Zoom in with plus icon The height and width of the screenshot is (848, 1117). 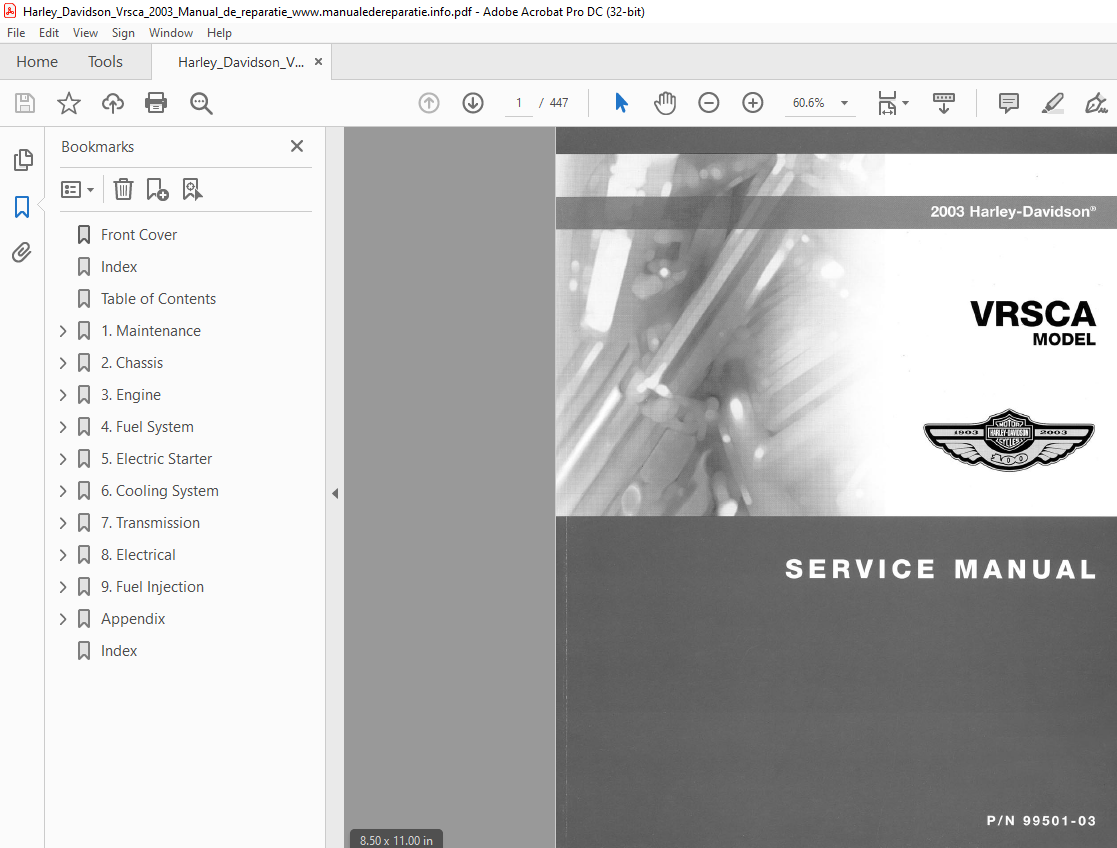753,103
